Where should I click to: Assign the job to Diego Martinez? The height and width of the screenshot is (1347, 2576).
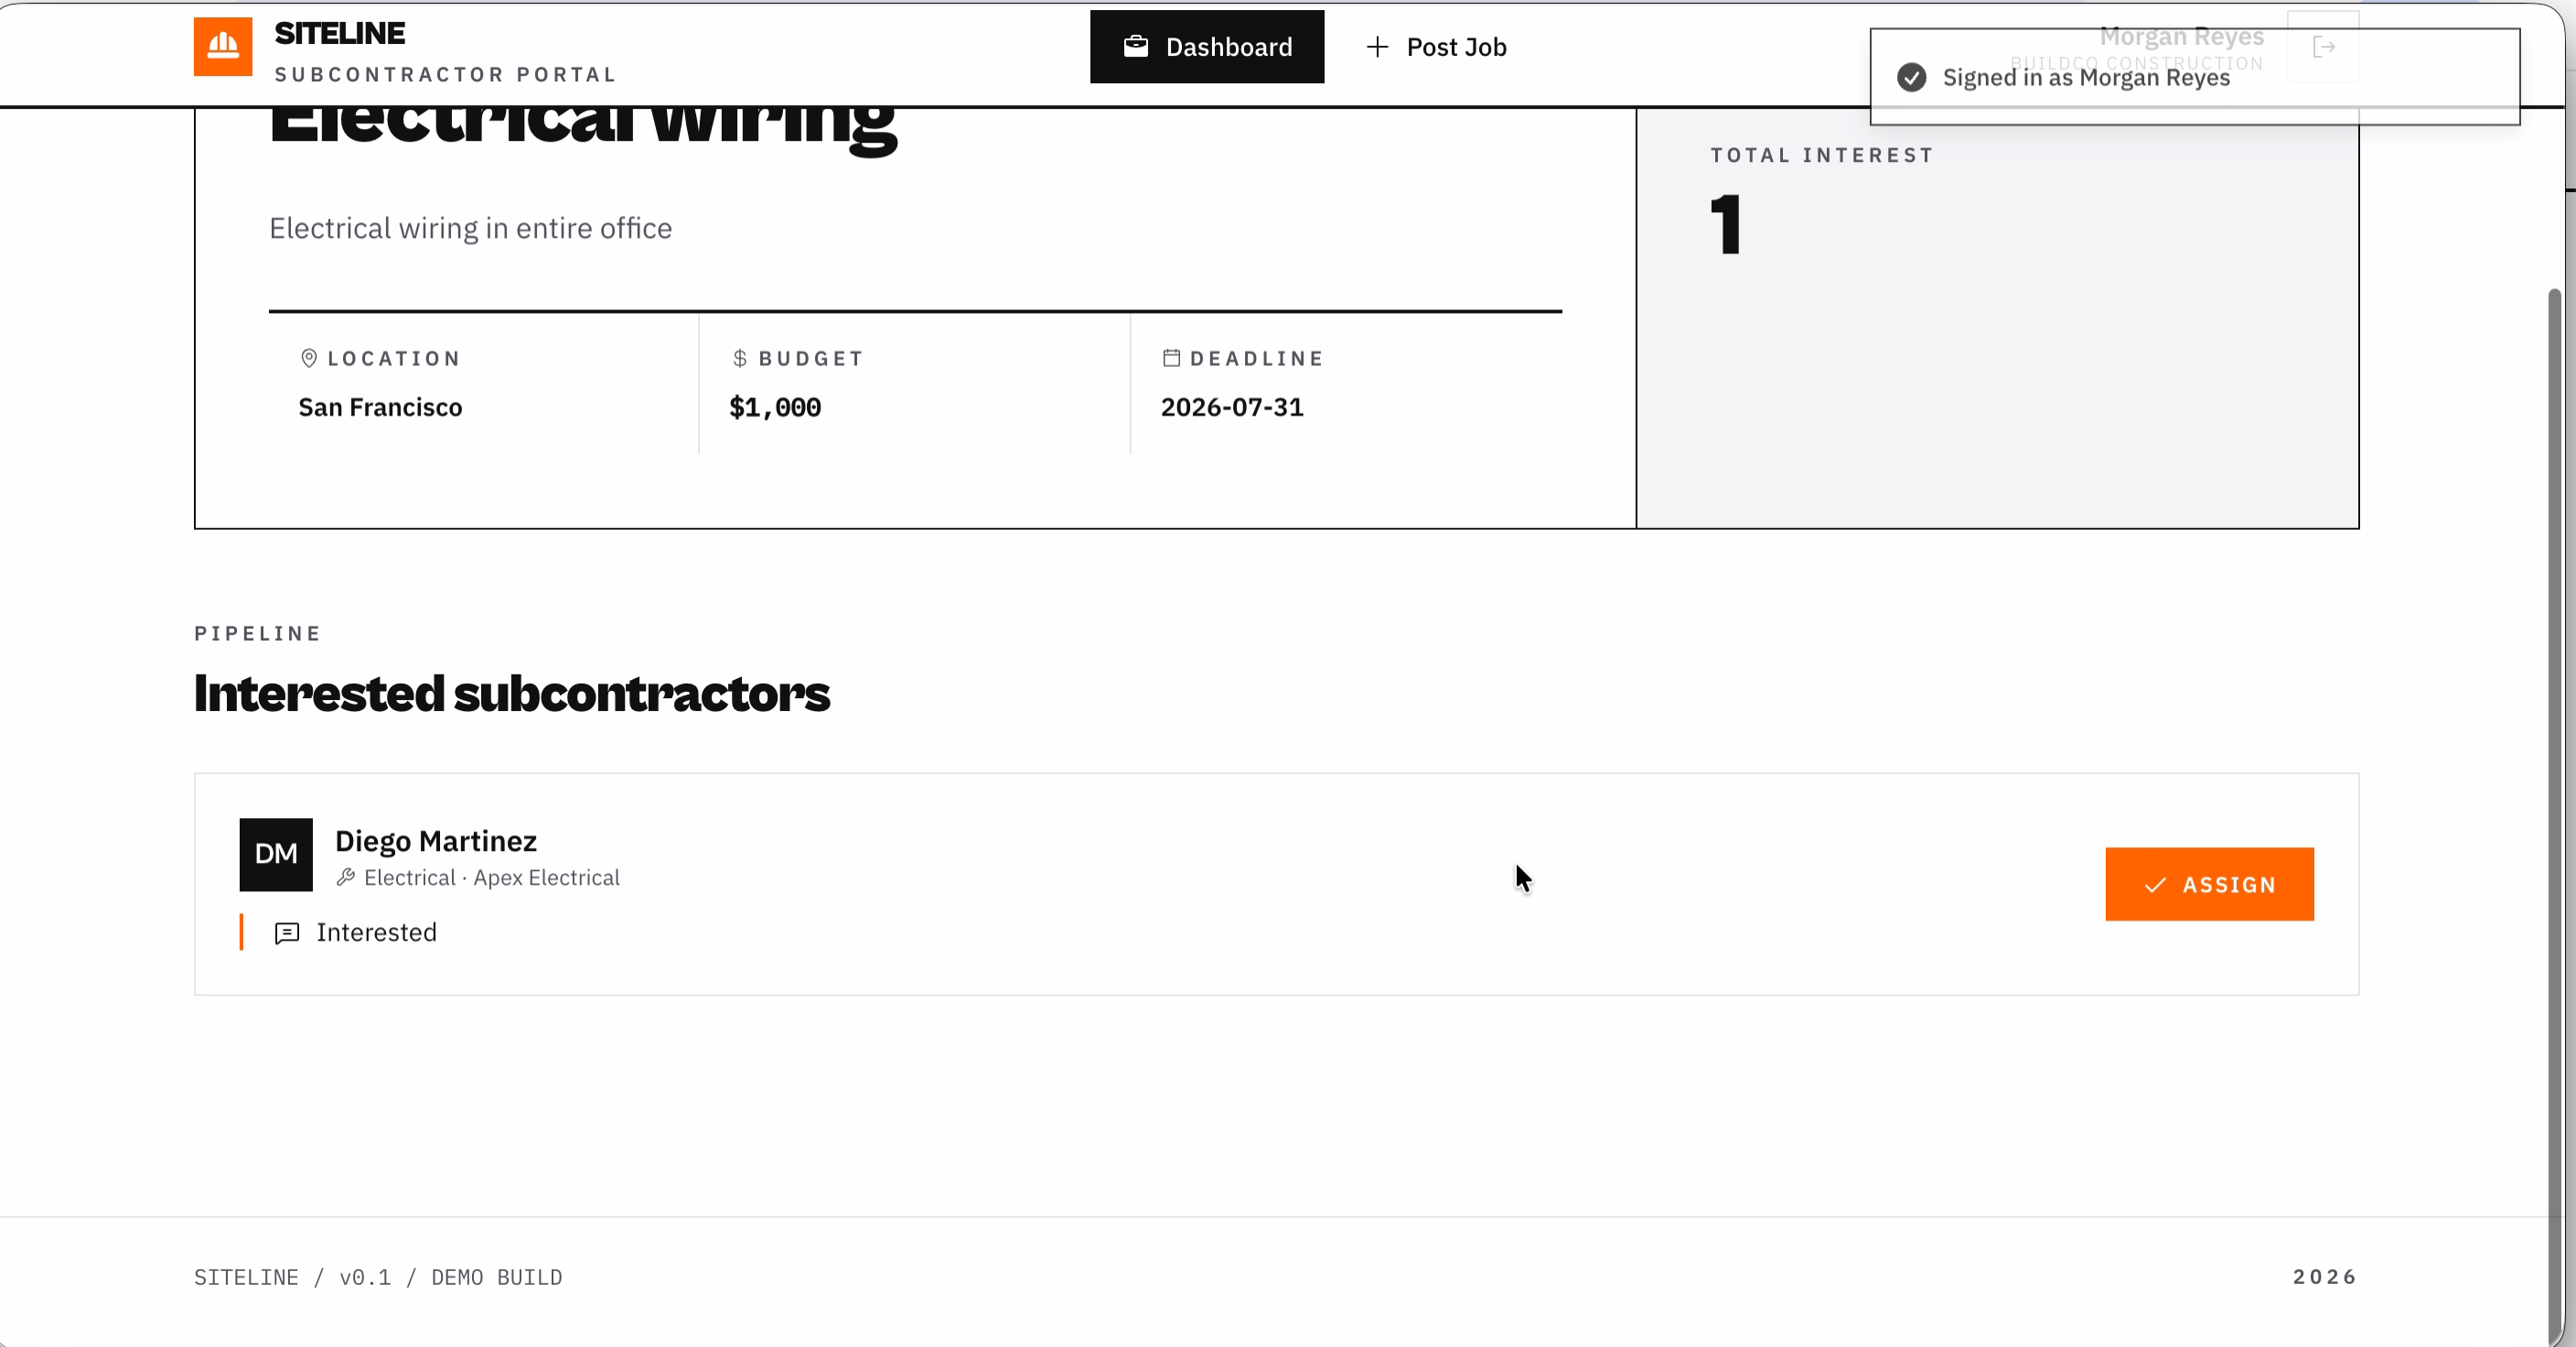point(2210,884)
